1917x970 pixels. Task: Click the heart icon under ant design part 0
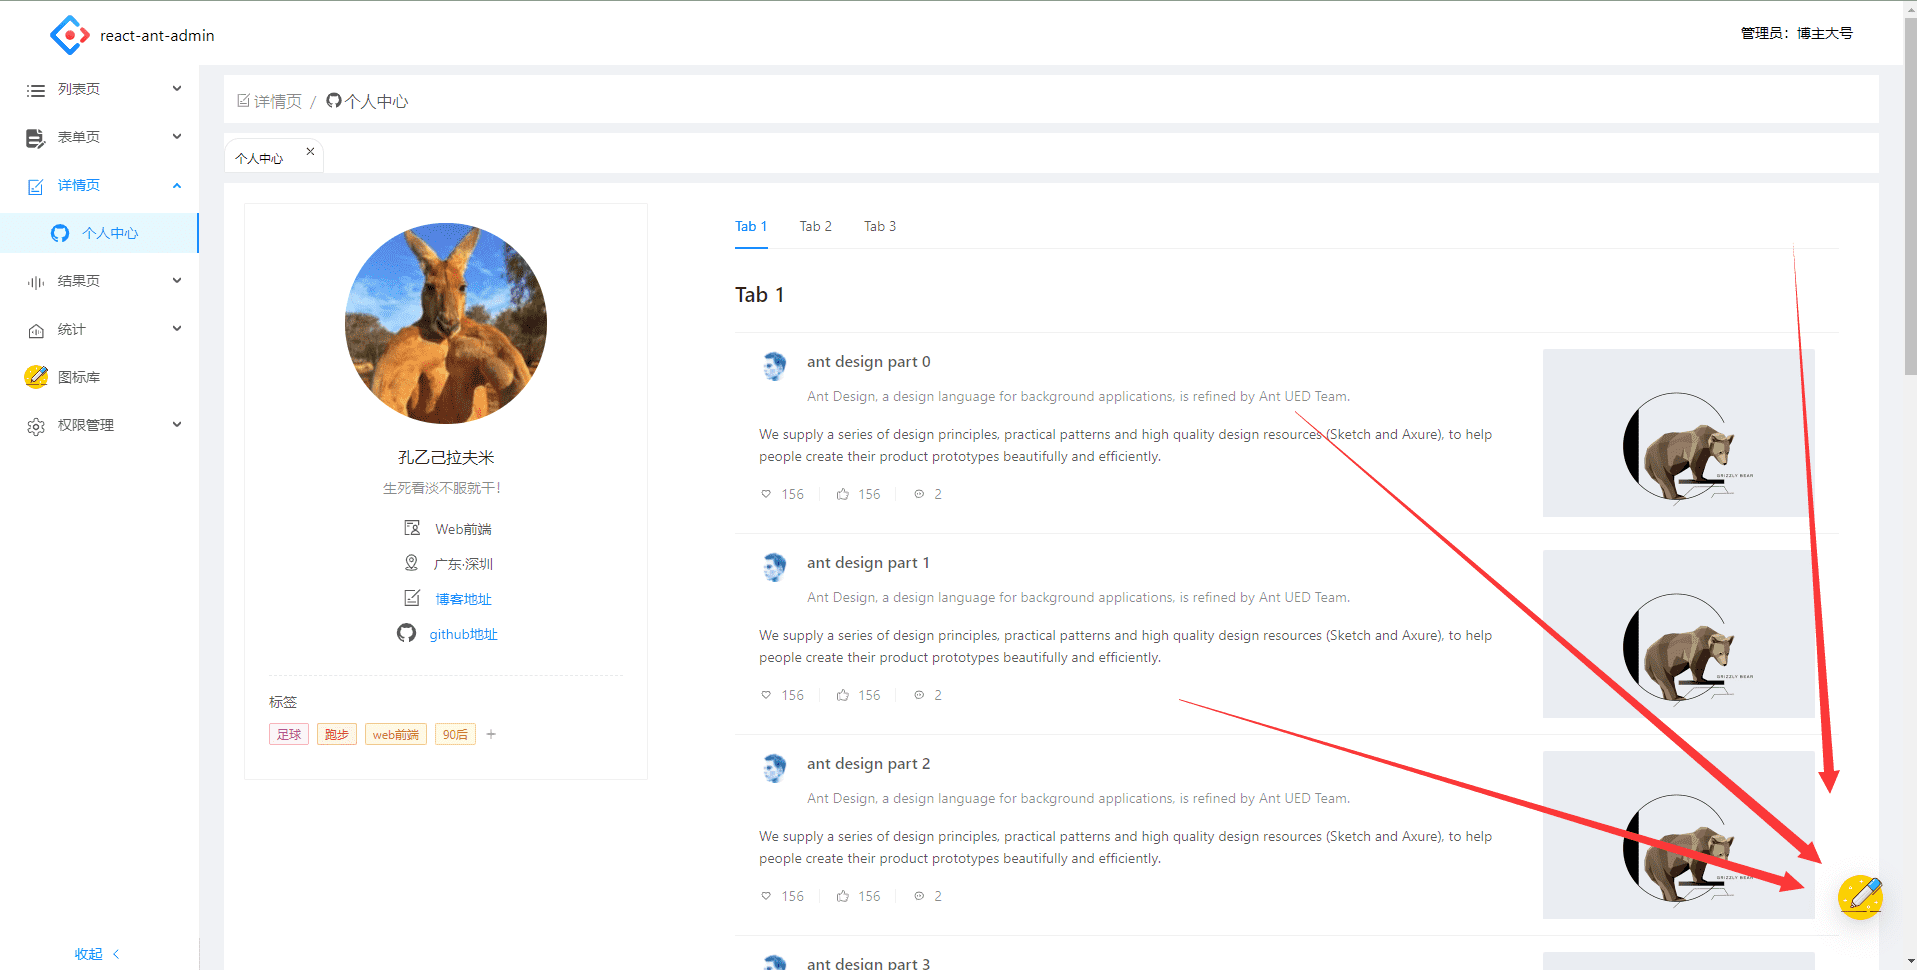[x=766, y=494]
